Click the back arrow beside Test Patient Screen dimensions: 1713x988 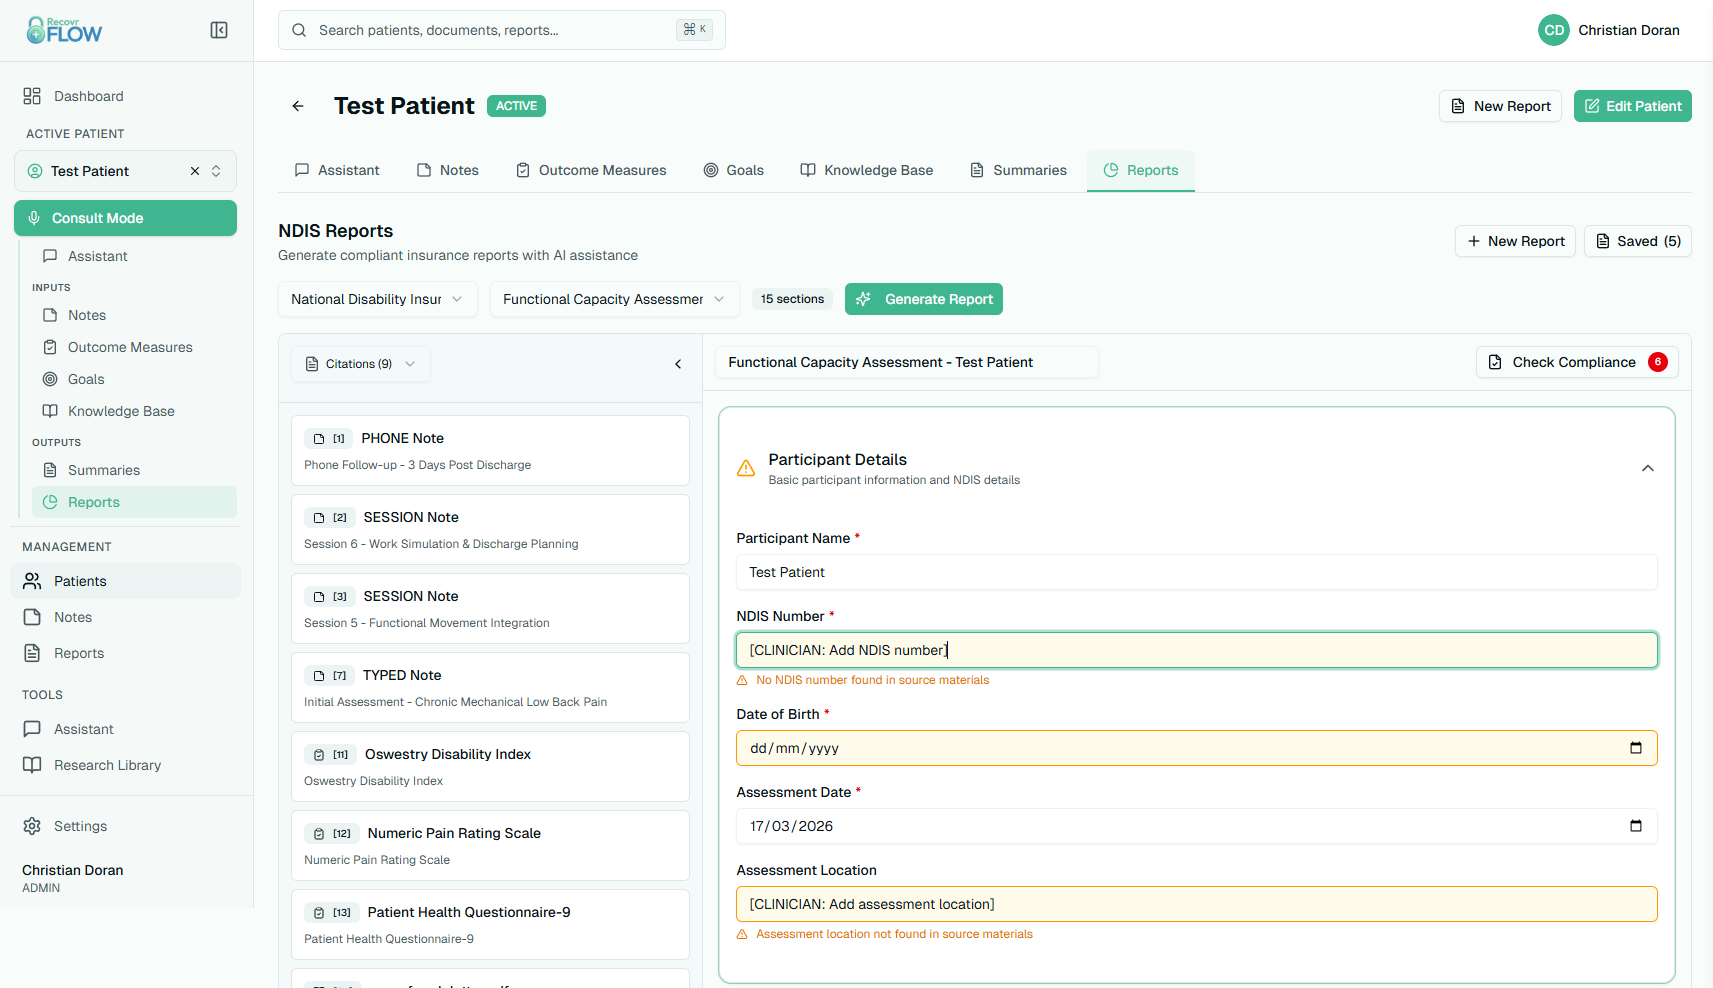298,106
